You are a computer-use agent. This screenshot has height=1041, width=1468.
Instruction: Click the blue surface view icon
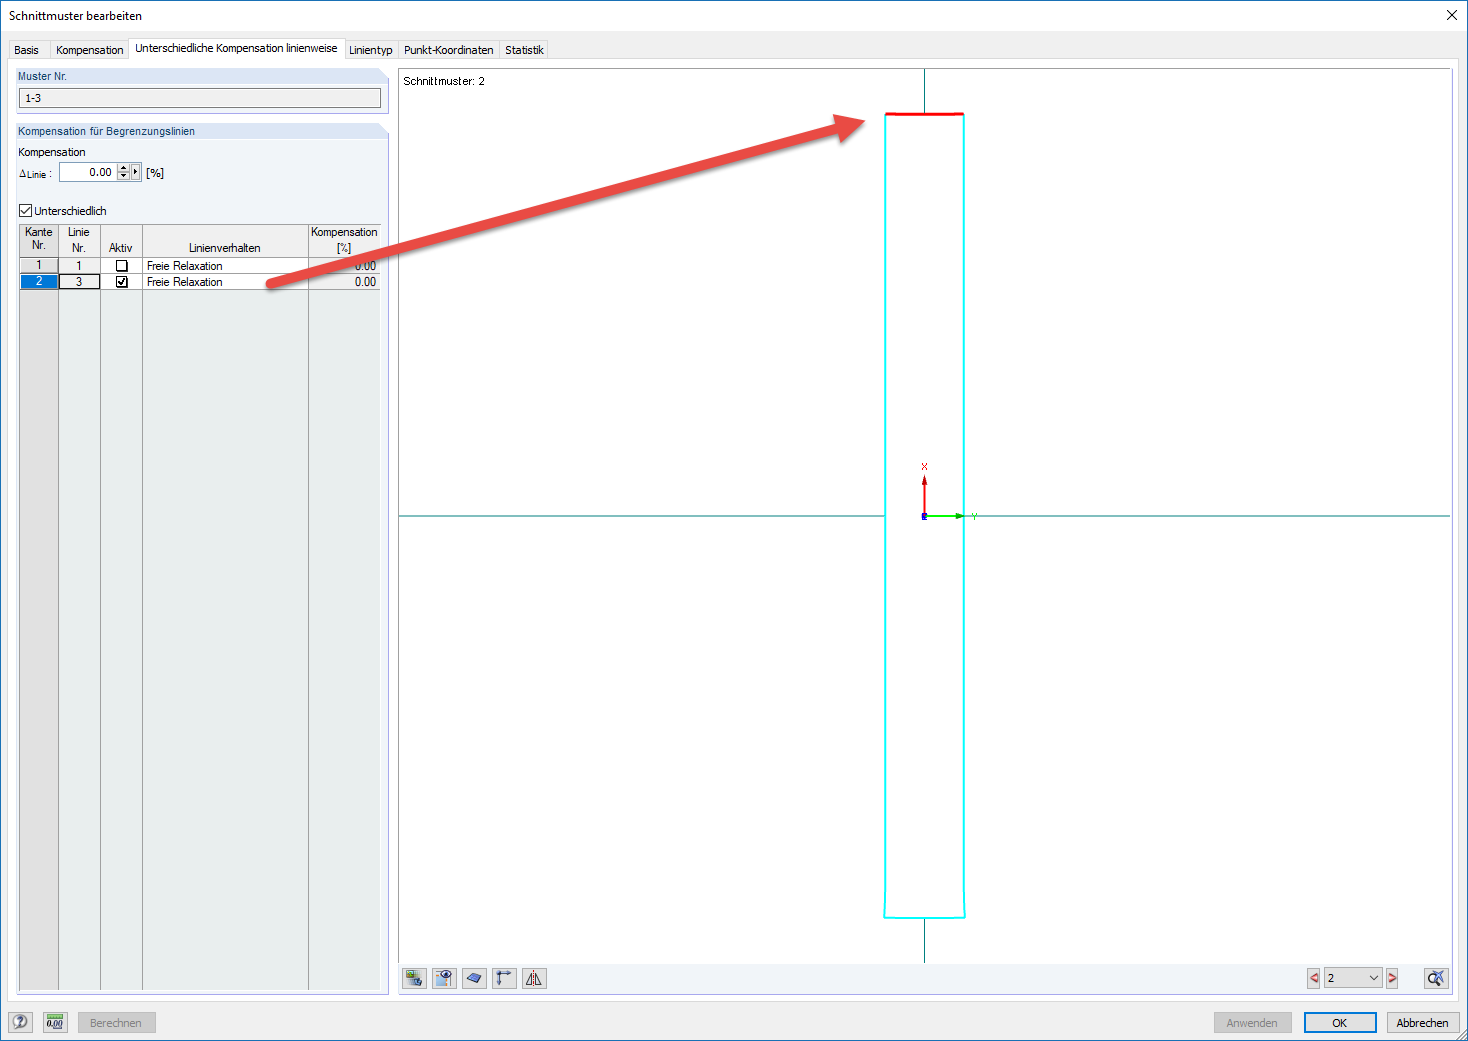(474, 978)
